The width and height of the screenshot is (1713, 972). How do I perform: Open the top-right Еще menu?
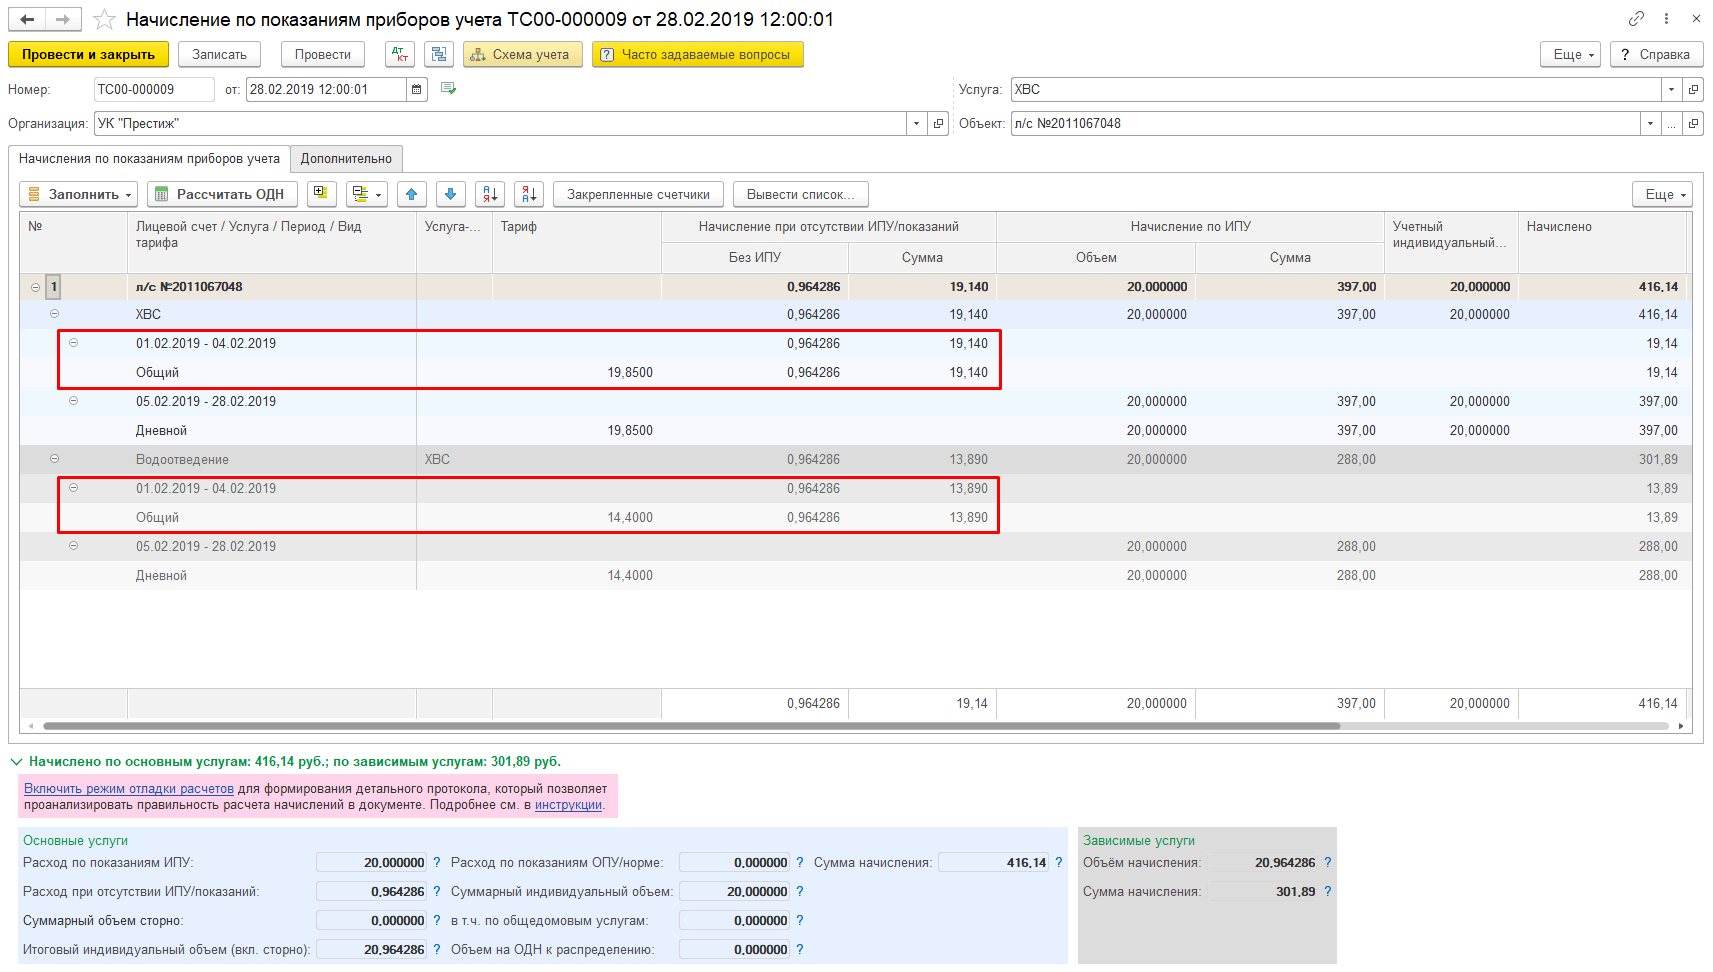tap(1570, 55)
